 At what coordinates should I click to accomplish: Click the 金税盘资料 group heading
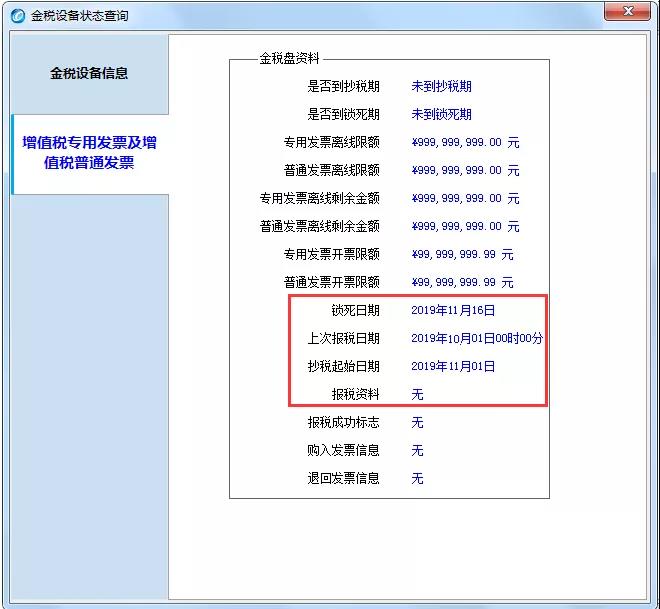click(x=289, y=59)
